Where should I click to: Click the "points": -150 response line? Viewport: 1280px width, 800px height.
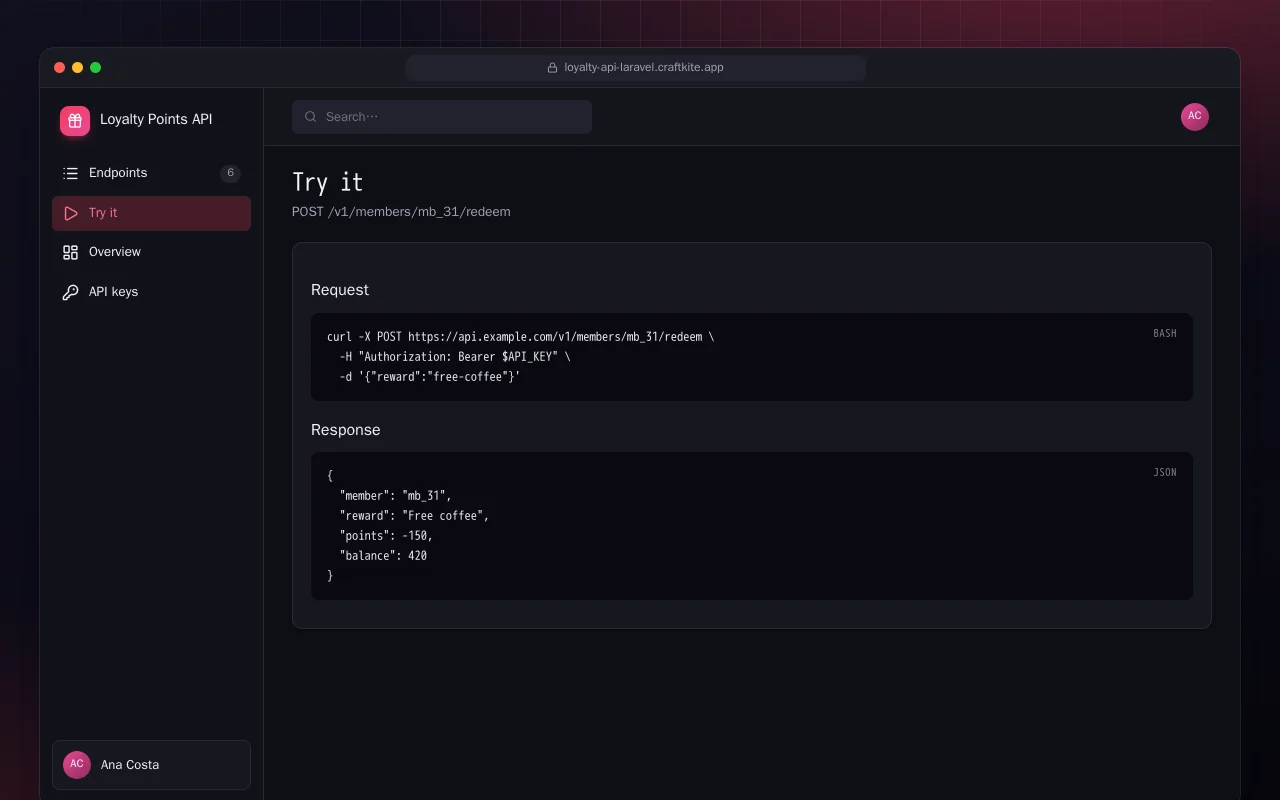coord(386,536)
